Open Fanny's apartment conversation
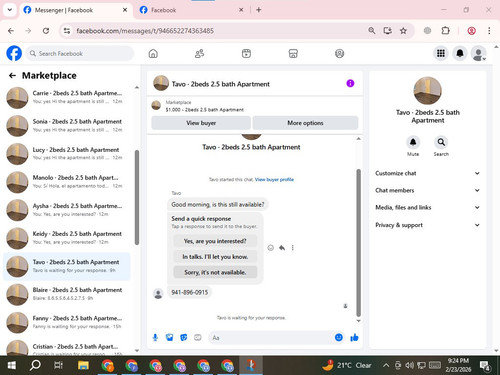Viewport: 500px width, 375px height. 67,322
